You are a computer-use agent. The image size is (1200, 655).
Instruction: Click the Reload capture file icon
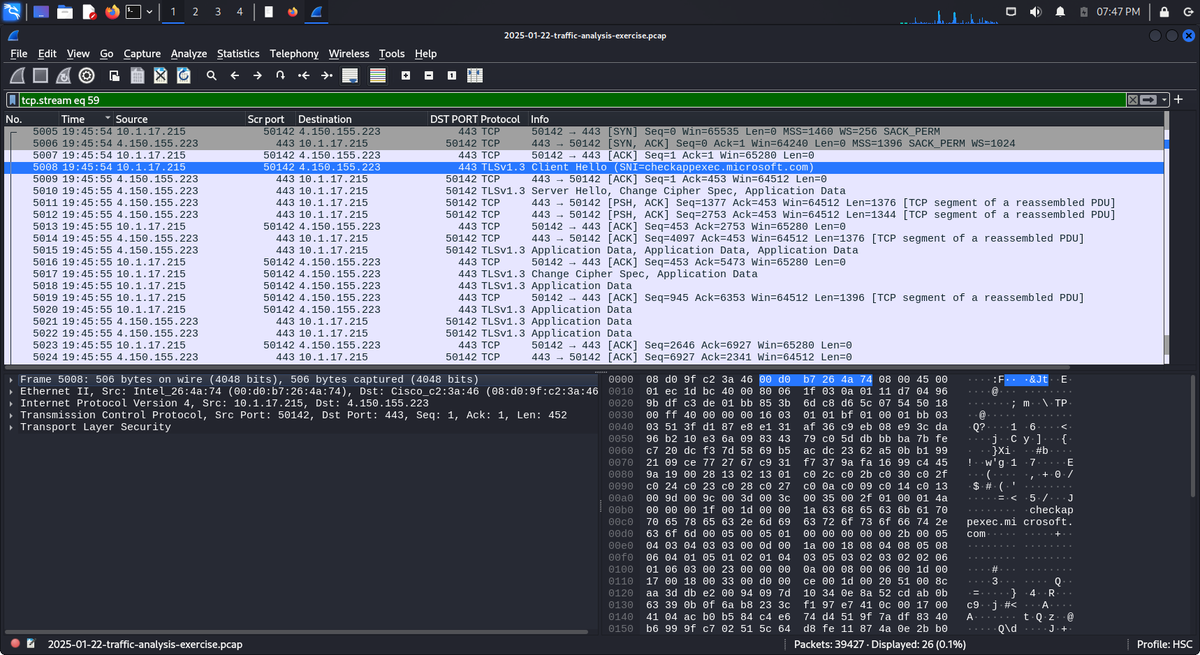184,75
